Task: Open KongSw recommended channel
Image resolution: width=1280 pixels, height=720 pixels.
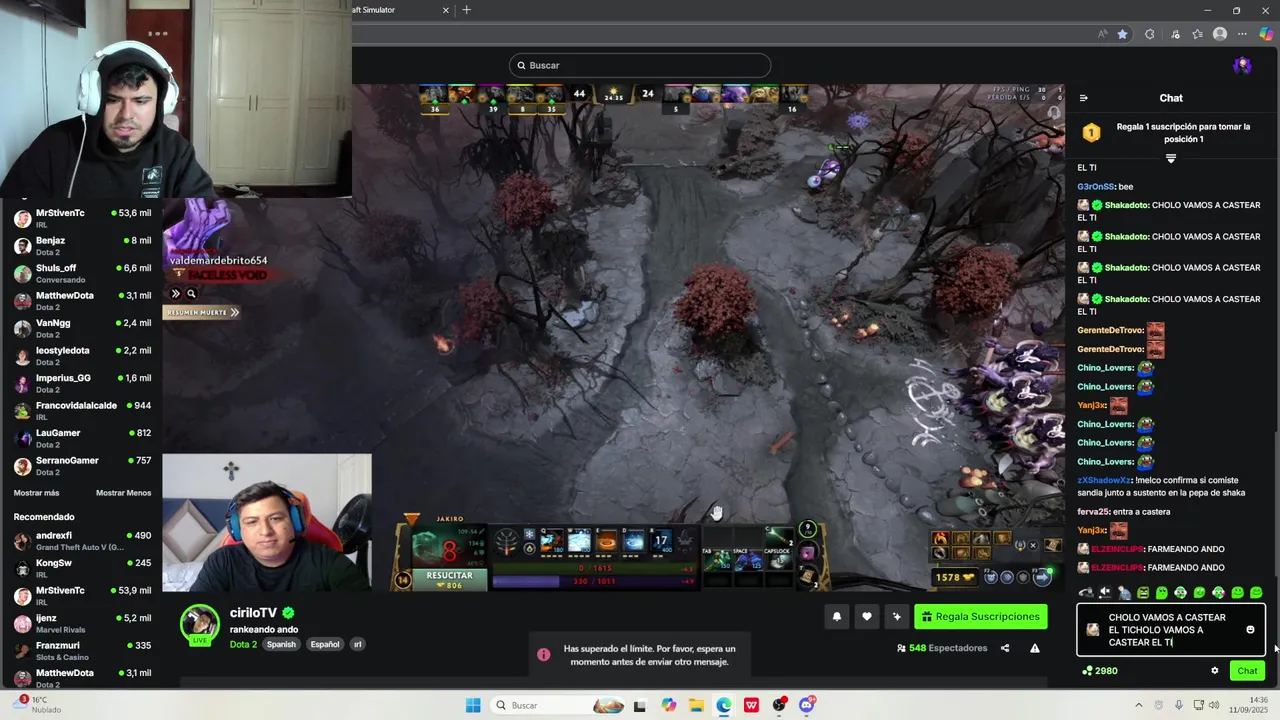Action: pos(82,568)
